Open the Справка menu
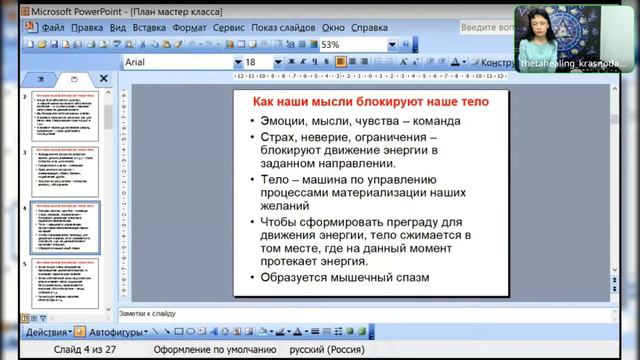The width and height of the screenshot is (640, 360). click(369, 28)
